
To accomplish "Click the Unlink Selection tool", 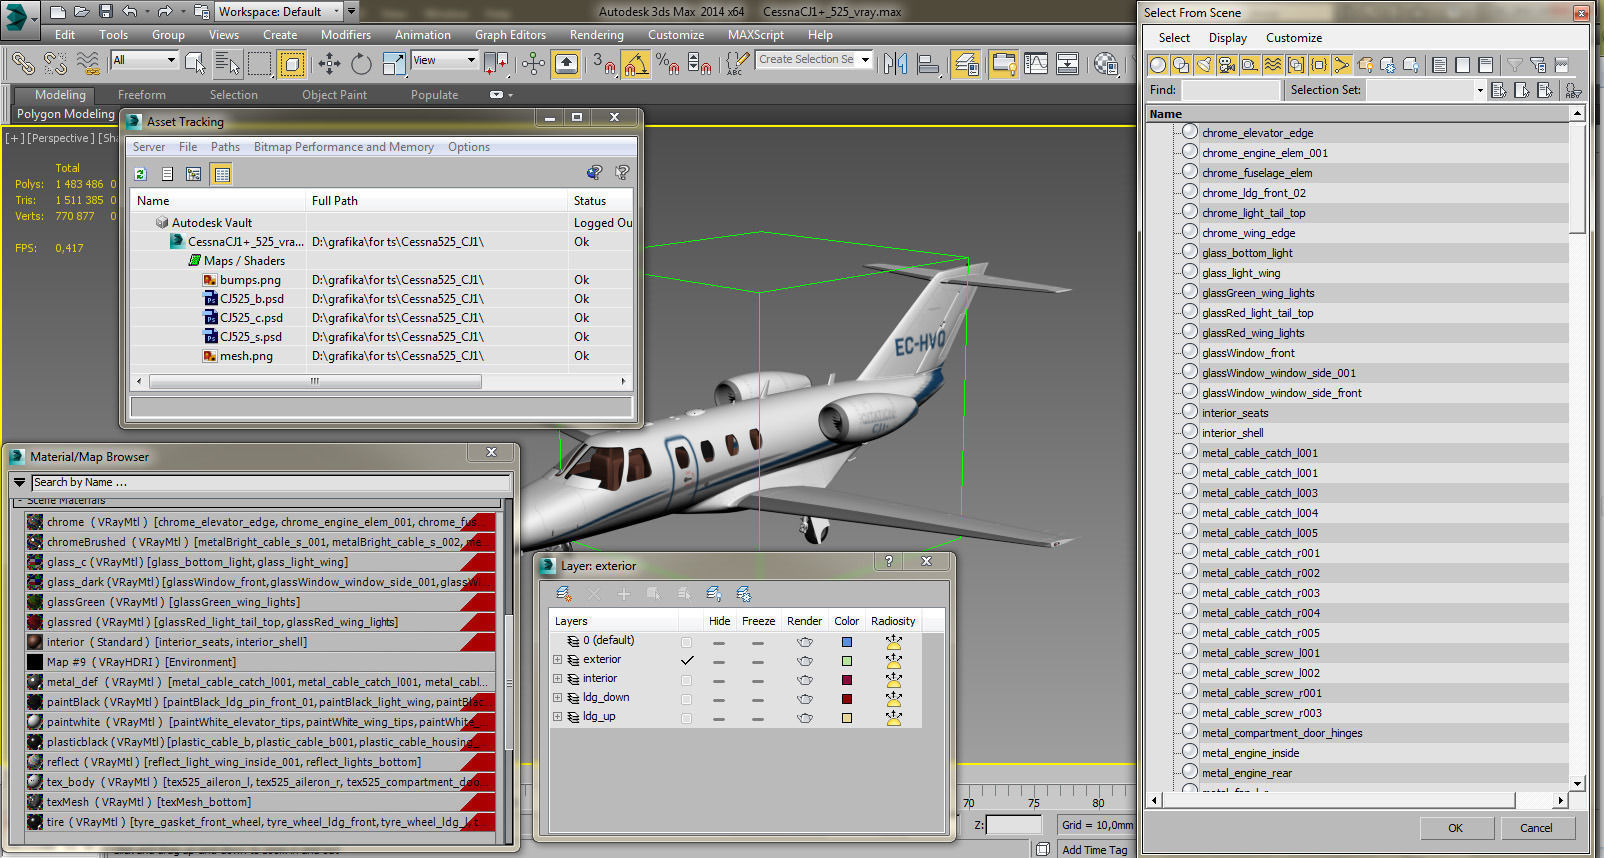I will click(x=55, y=64).
